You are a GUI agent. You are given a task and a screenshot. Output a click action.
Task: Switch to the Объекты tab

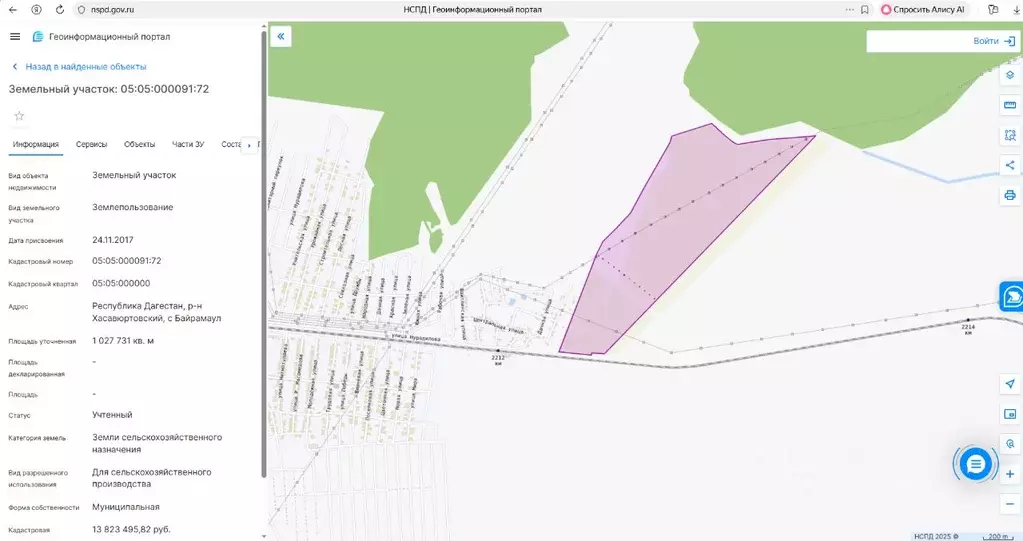140,145
